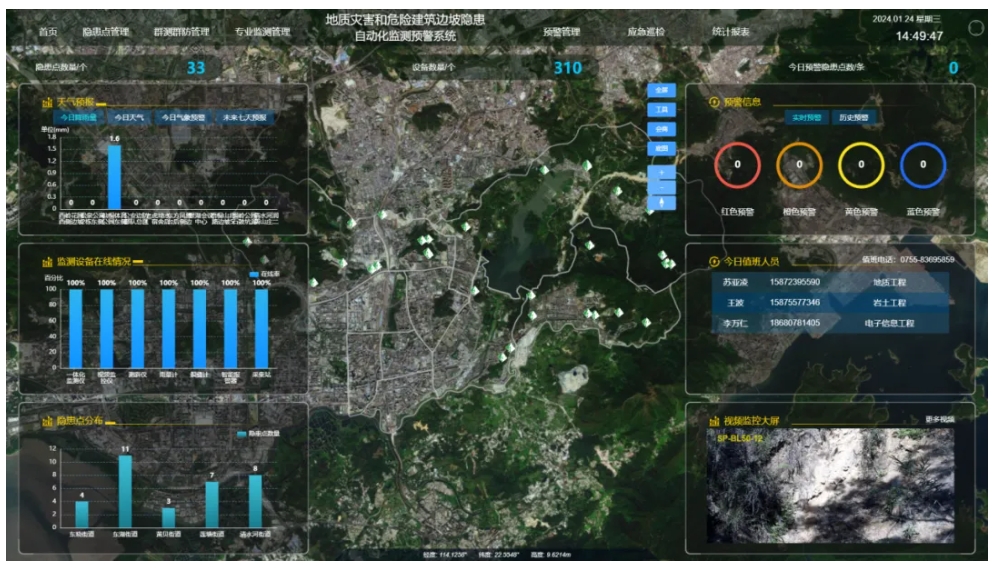Open the 隐患点管理 menu item
This screenshot has width=999, height=570.
coord(105,32)
